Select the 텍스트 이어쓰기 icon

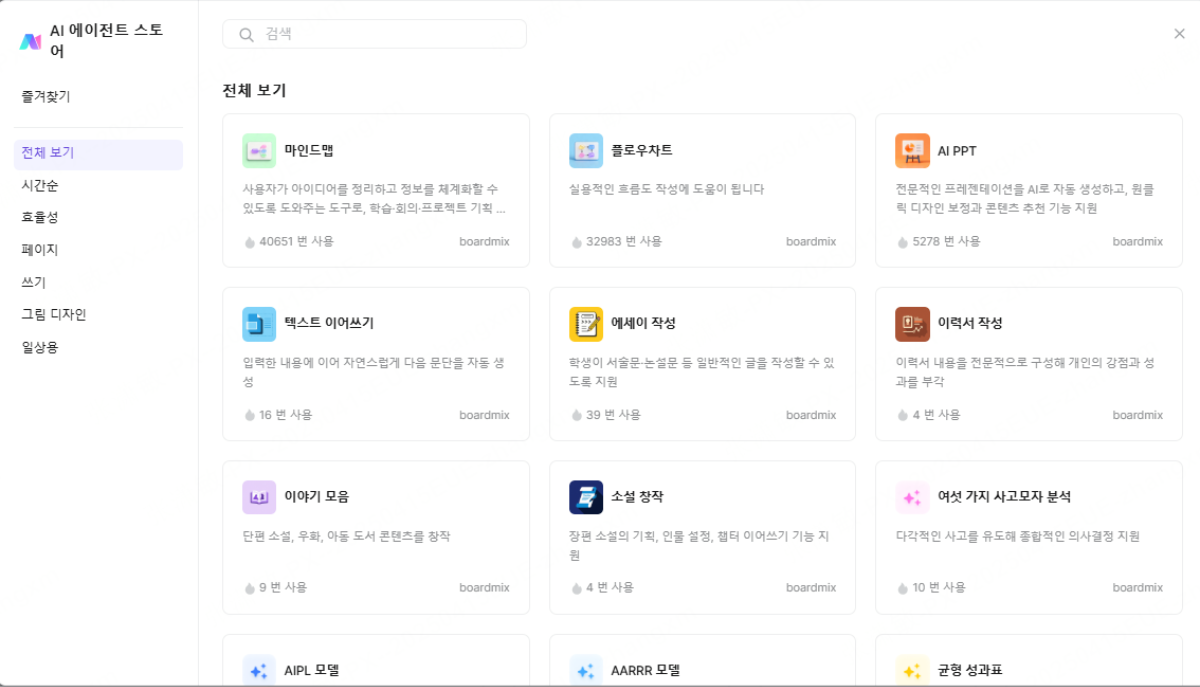coord(259,323)
